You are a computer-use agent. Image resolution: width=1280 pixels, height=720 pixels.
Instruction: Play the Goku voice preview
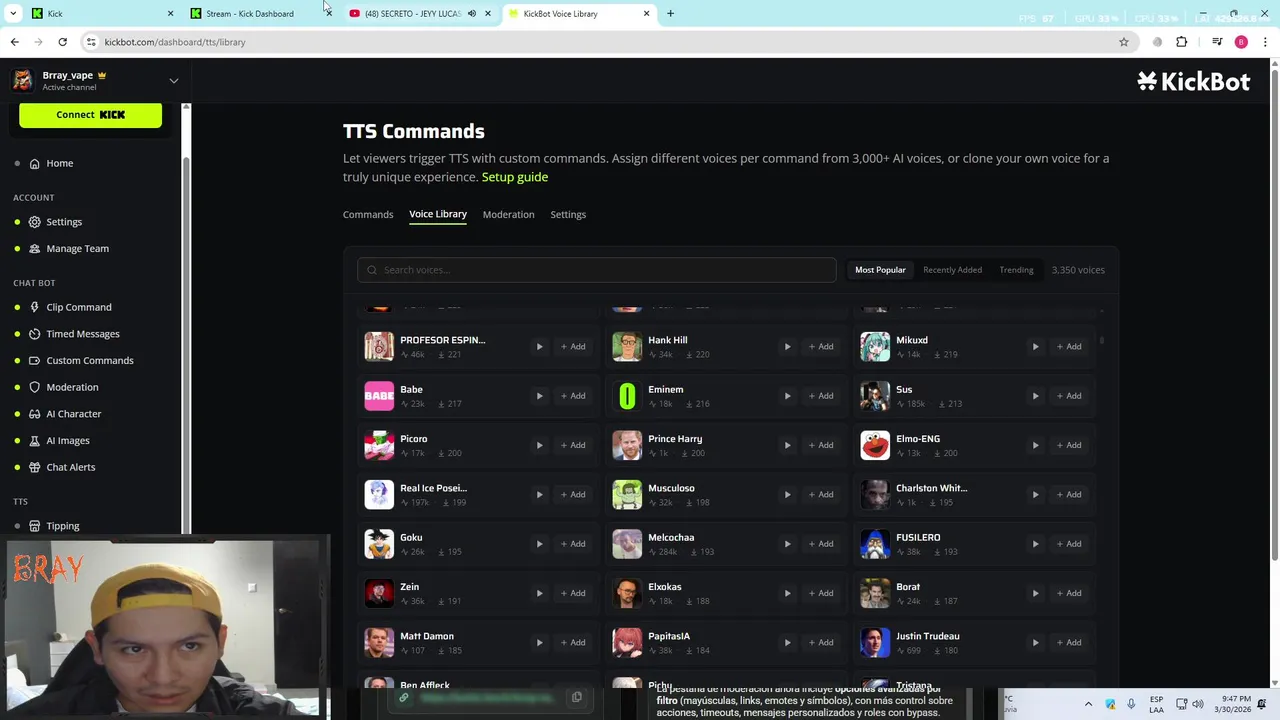coord(539,544)
